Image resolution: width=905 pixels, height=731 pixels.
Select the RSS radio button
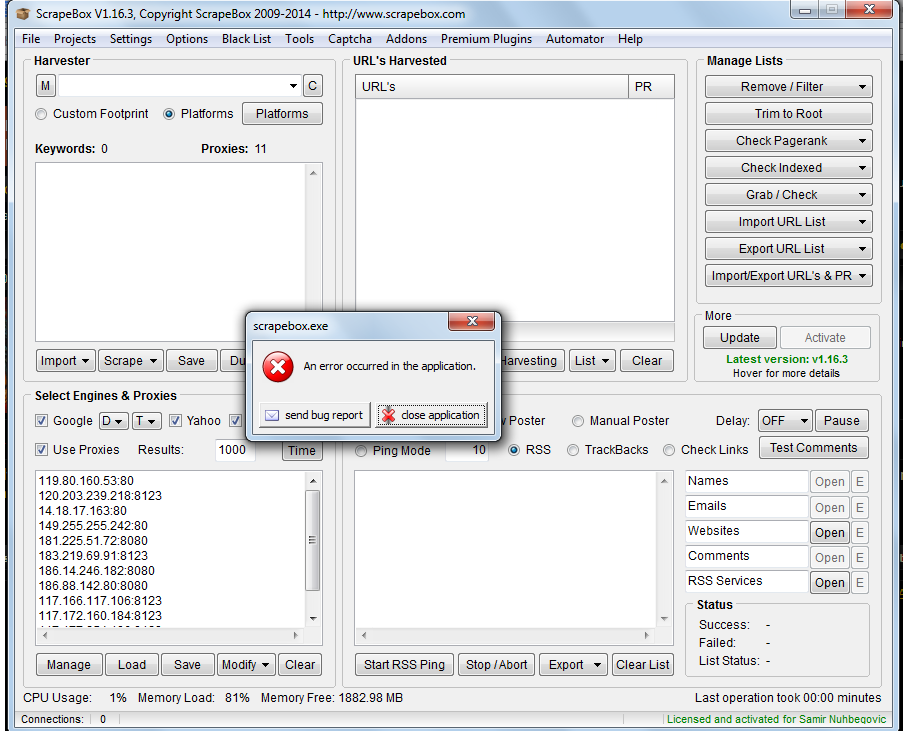(514, 450)
